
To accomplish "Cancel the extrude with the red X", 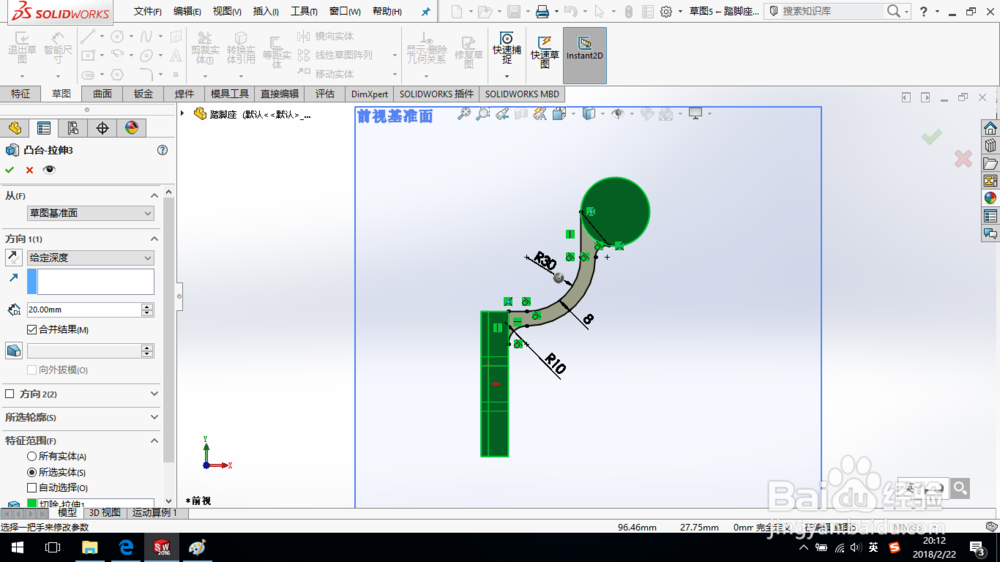I will (29, 170).
